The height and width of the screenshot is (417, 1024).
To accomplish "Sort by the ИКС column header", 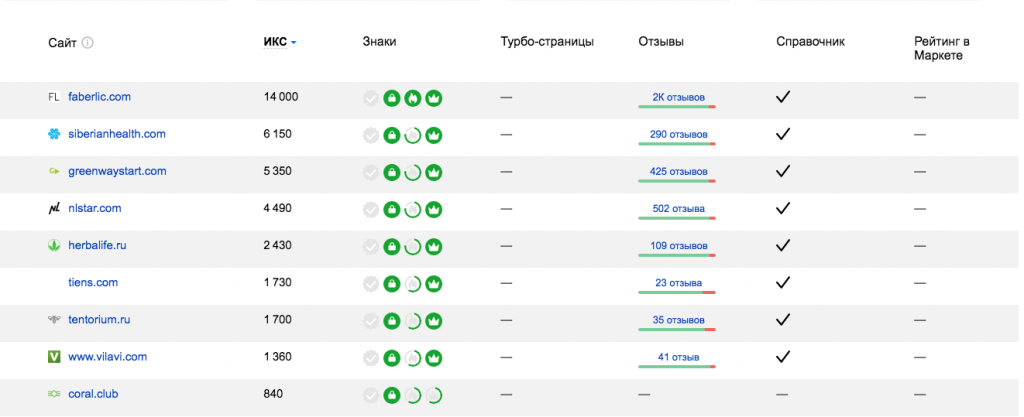I will 275,42.
